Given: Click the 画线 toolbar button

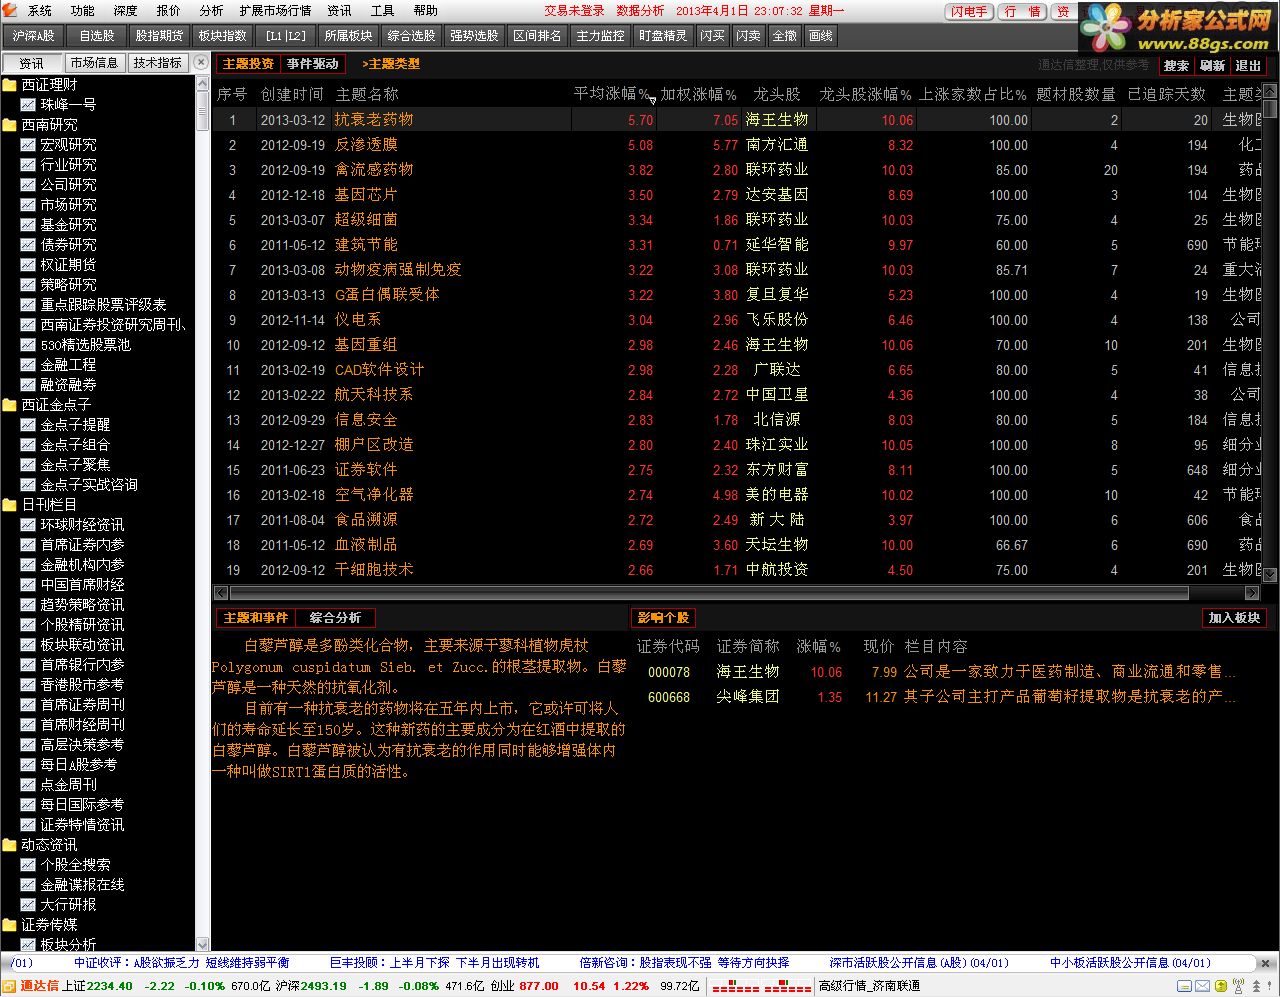Looking at the screenshot, I should [820, 36].
